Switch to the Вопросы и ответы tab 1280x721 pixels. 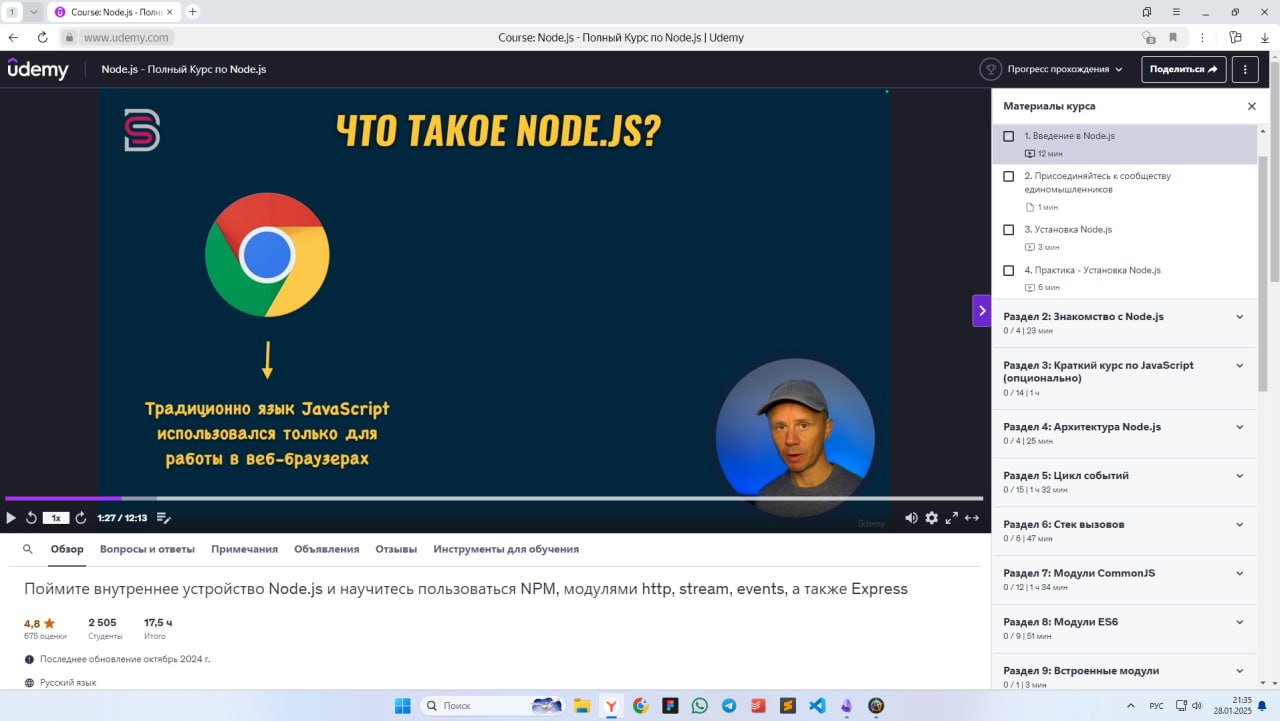point(147,549)
